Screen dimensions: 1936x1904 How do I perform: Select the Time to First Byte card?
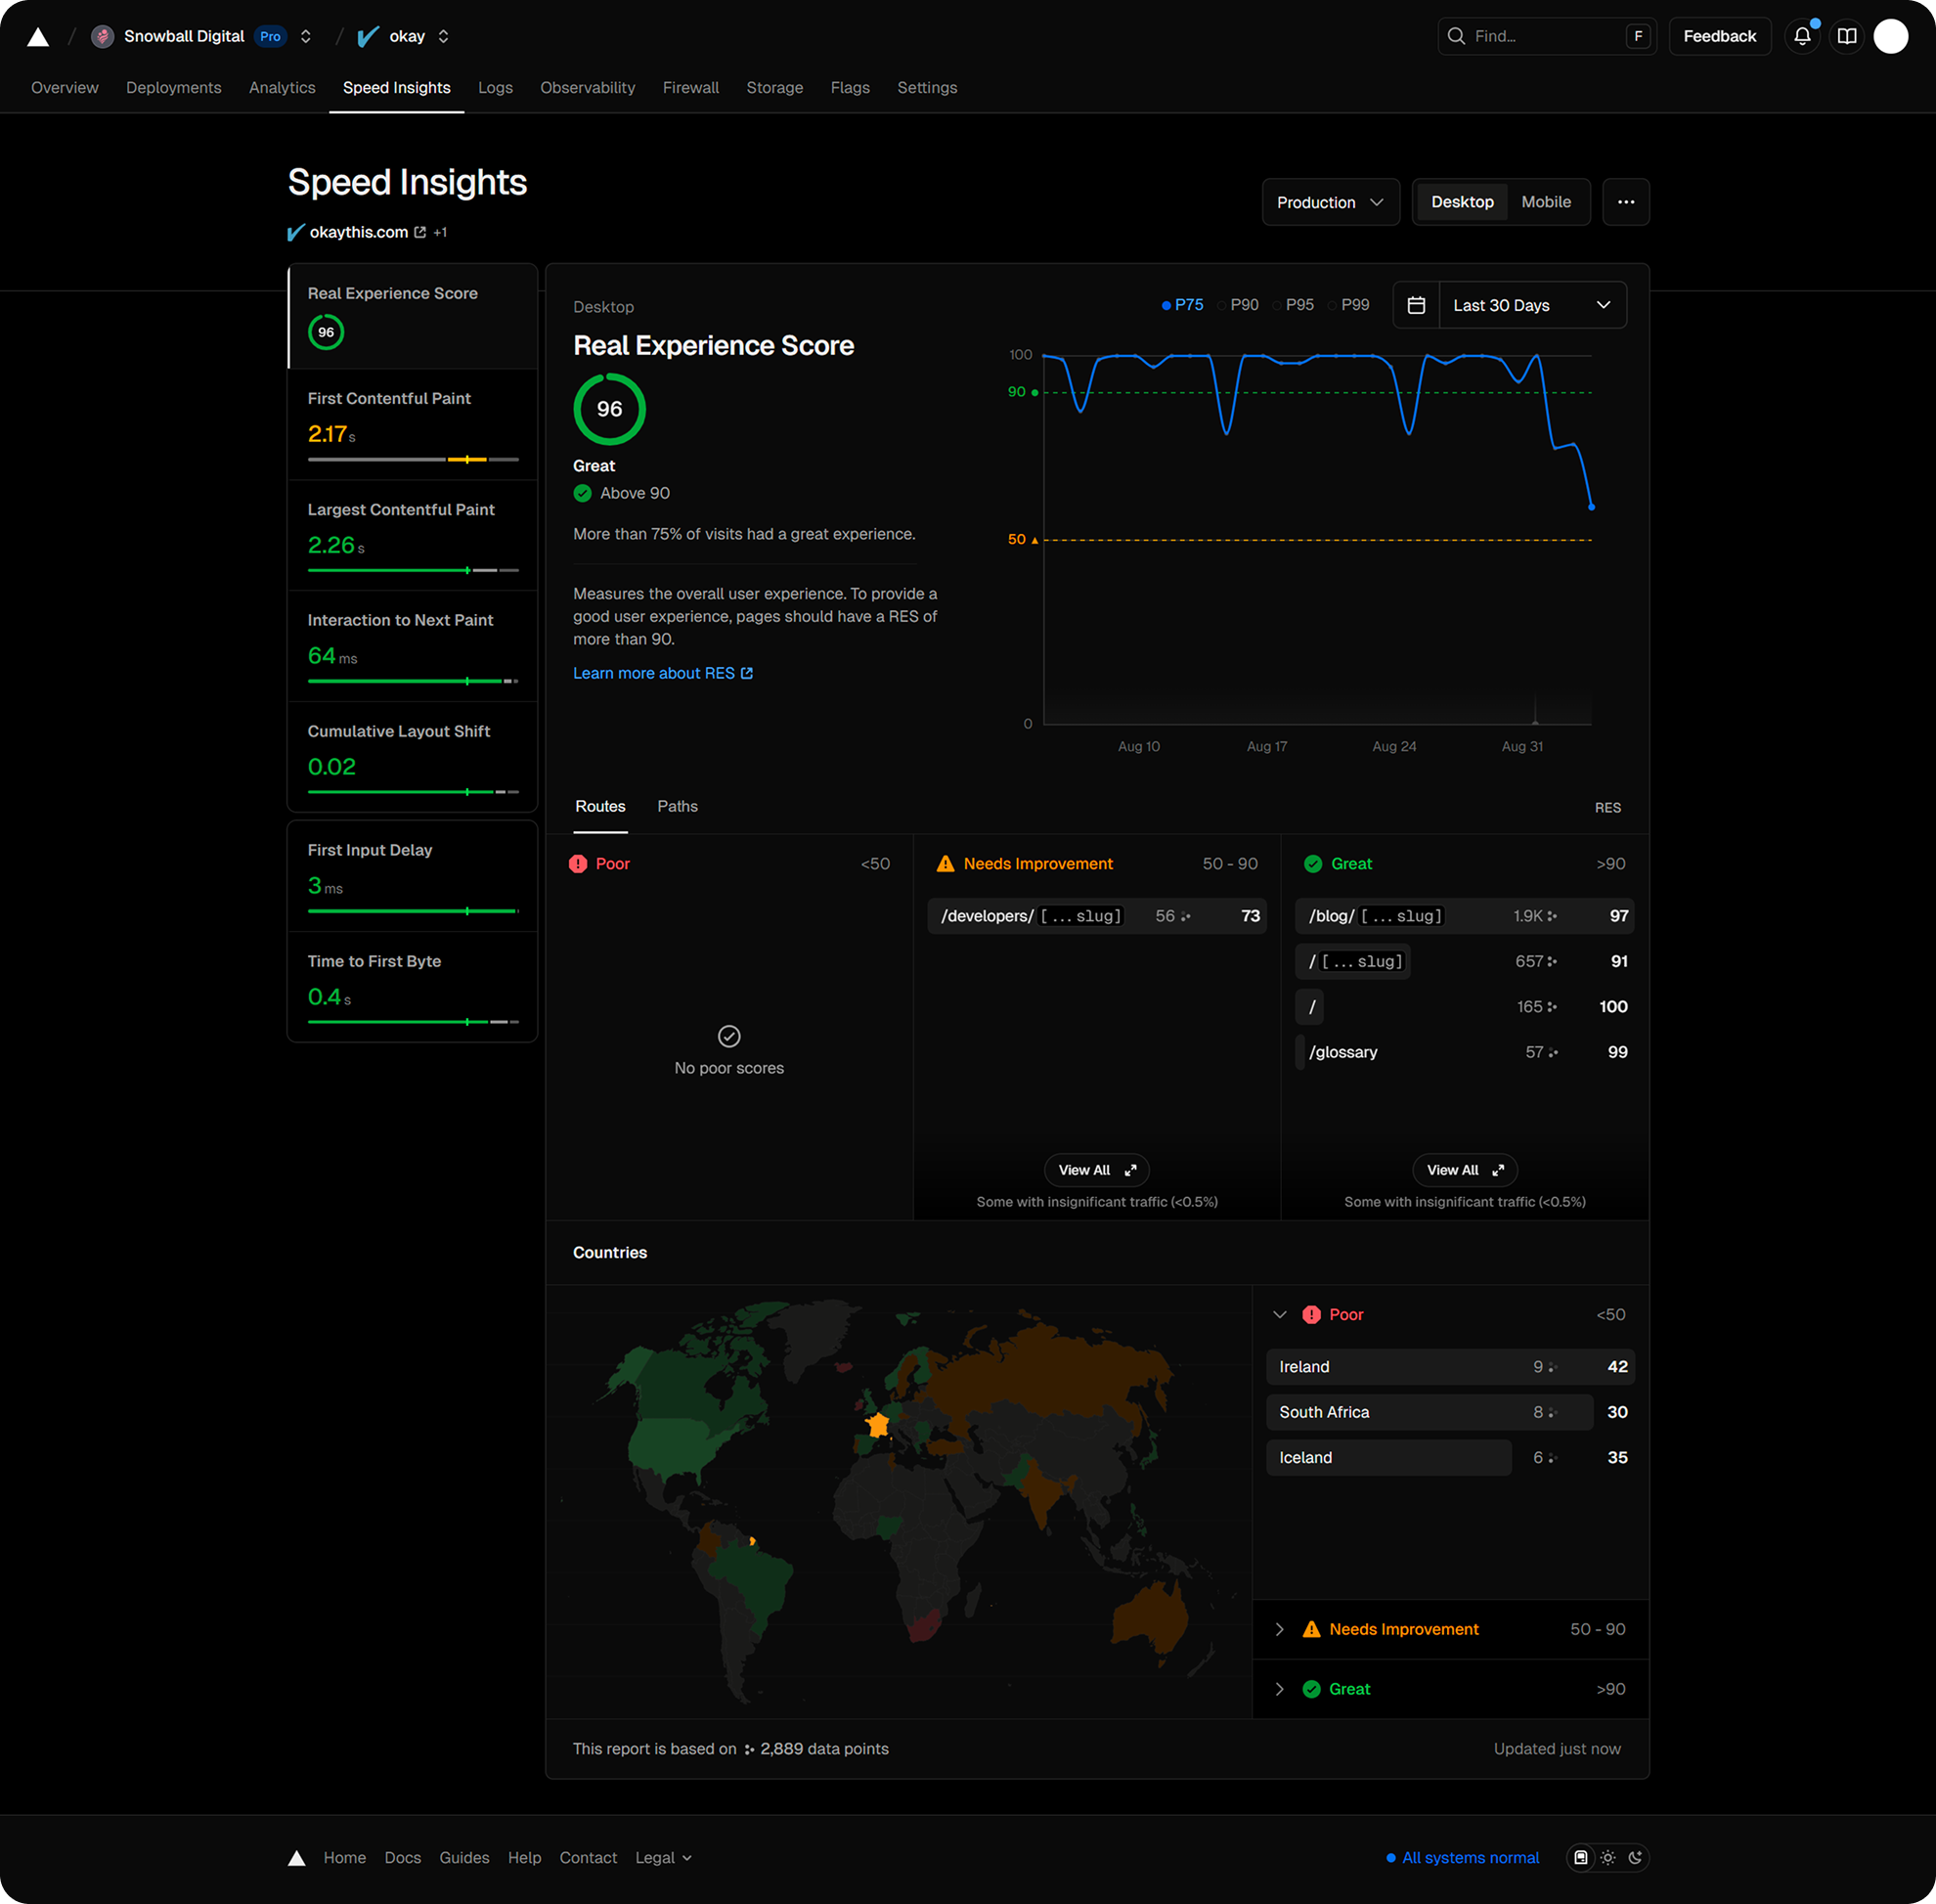[412, 987]
